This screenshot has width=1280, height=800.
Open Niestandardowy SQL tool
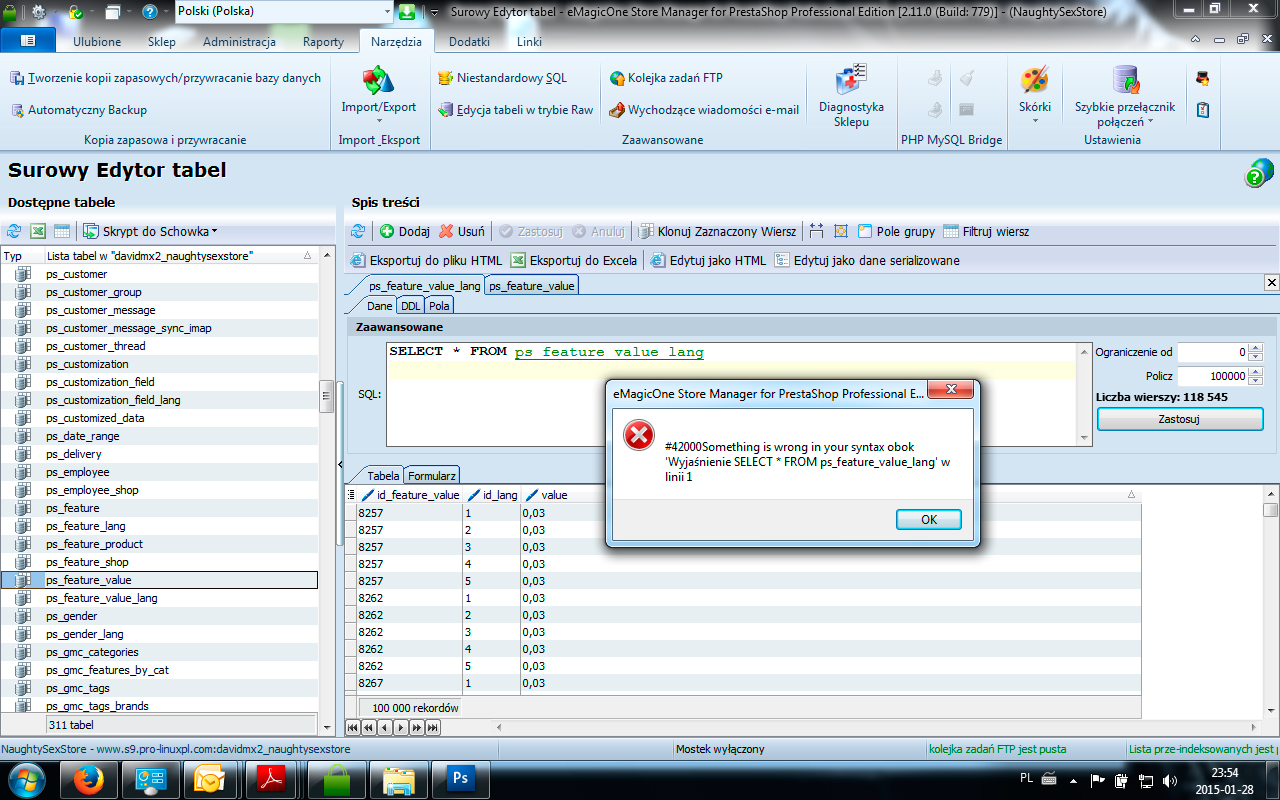coord(502,78)
